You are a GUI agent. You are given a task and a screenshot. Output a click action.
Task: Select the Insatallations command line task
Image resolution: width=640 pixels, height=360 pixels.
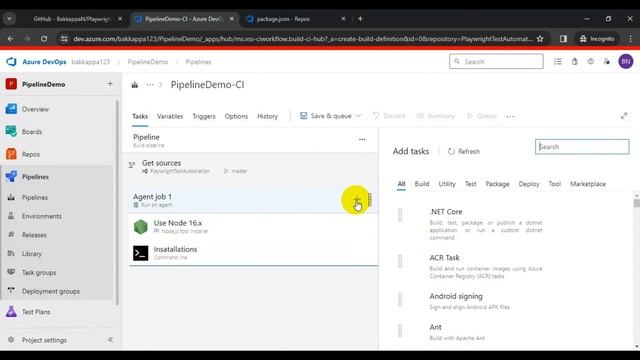253,253
